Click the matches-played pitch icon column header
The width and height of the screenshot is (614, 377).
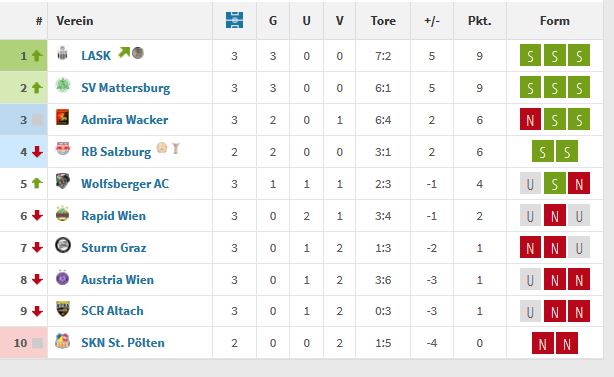234,20
